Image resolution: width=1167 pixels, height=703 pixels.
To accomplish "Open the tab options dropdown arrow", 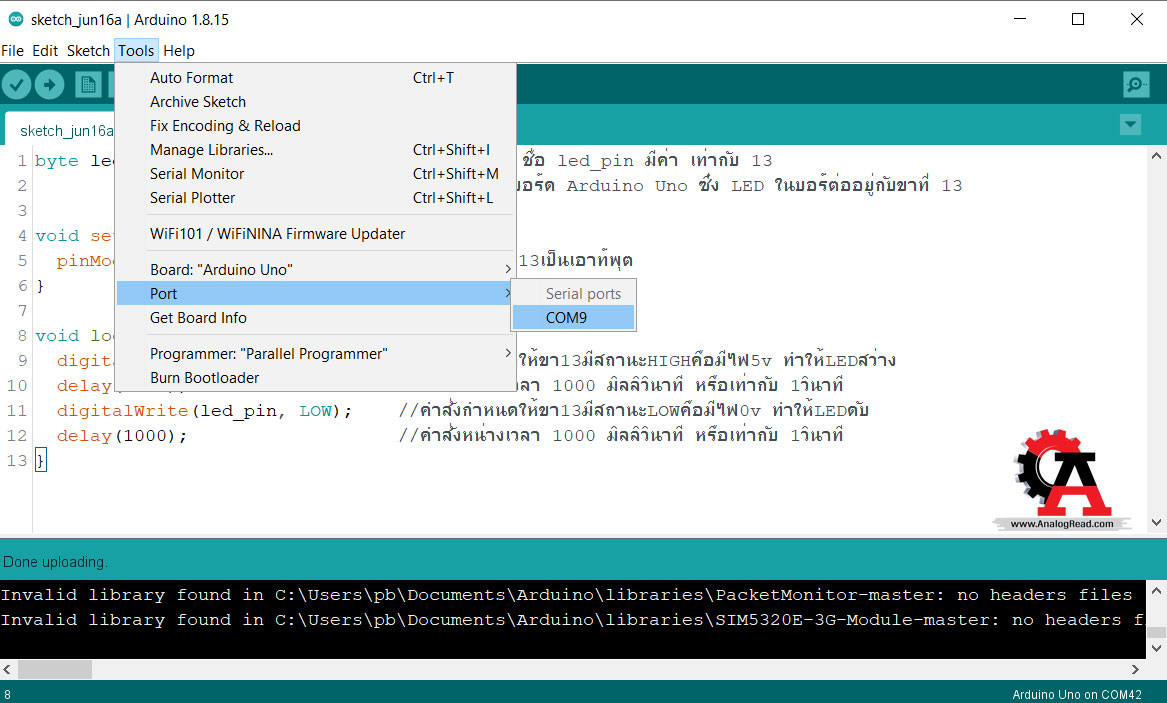I will (1131, 124).
